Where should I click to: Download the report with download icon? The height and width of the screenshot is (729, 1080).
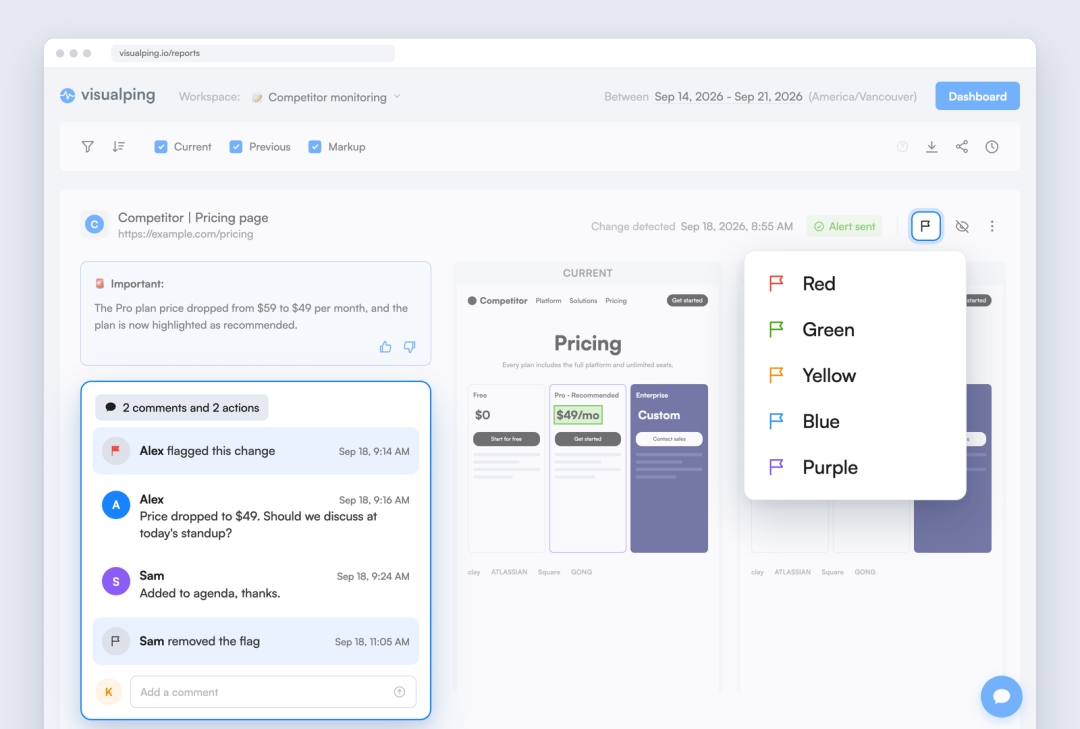pos(931,147)
